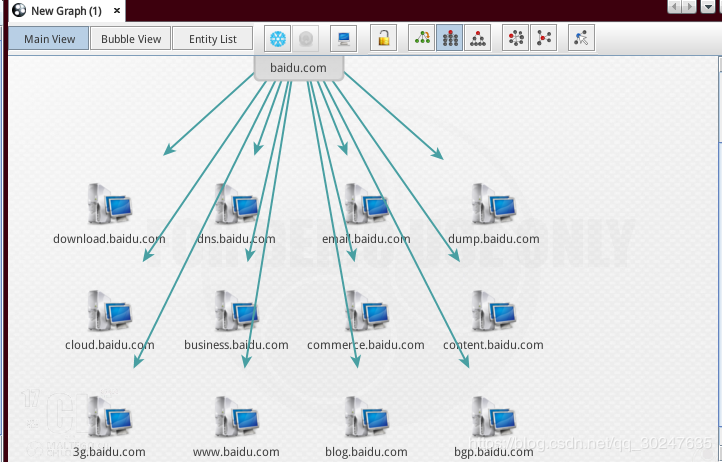Select the 3g.baidu.com server icon
Image resolution: width=722 pixels, height=462 pixels.
[x=110, y=417]
